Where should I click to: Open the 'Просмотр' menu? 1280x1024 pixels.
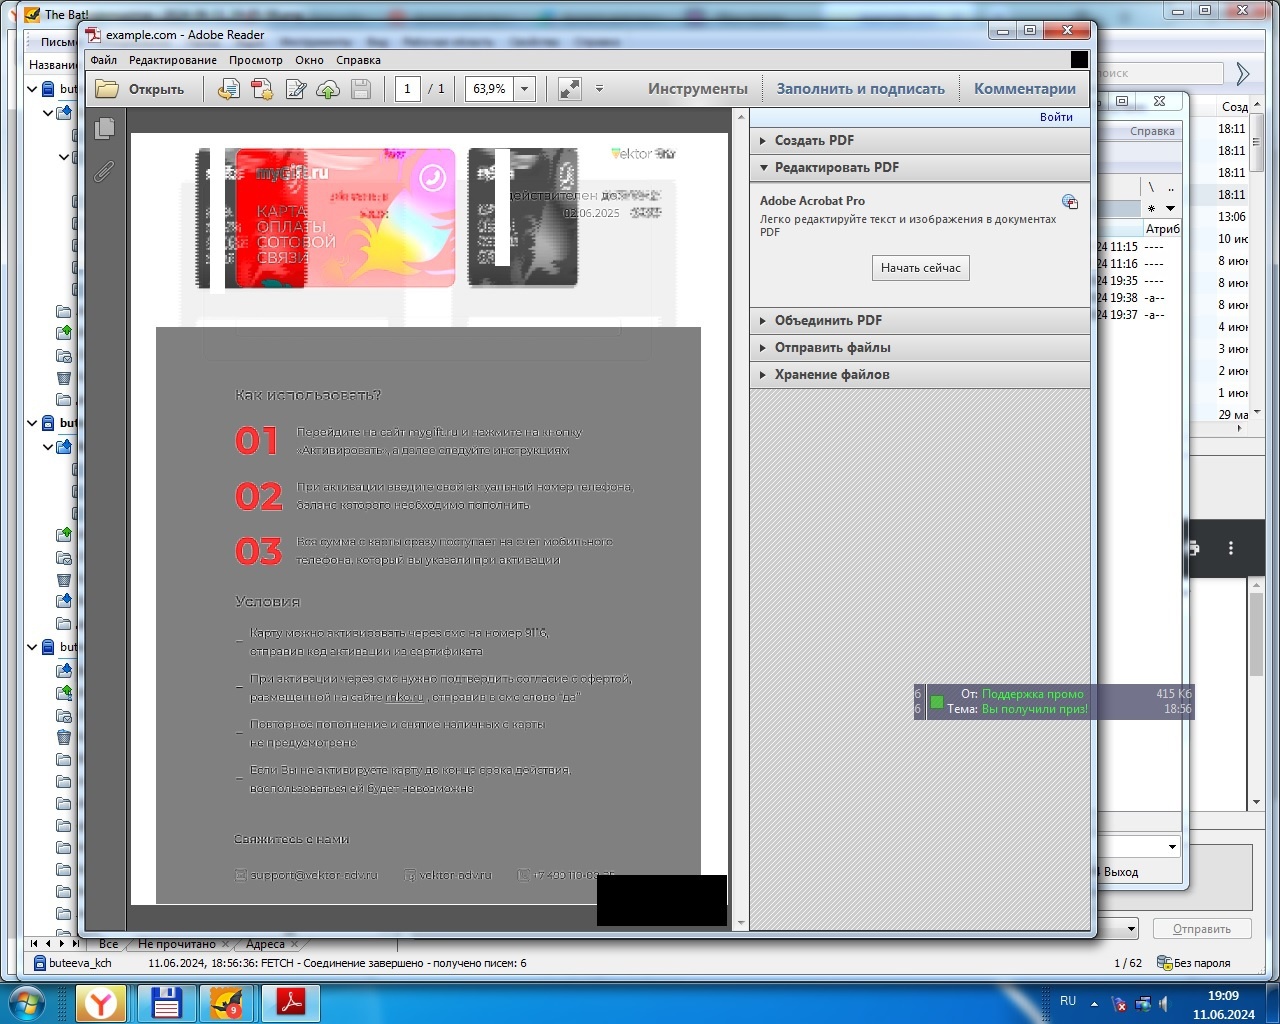255,60
